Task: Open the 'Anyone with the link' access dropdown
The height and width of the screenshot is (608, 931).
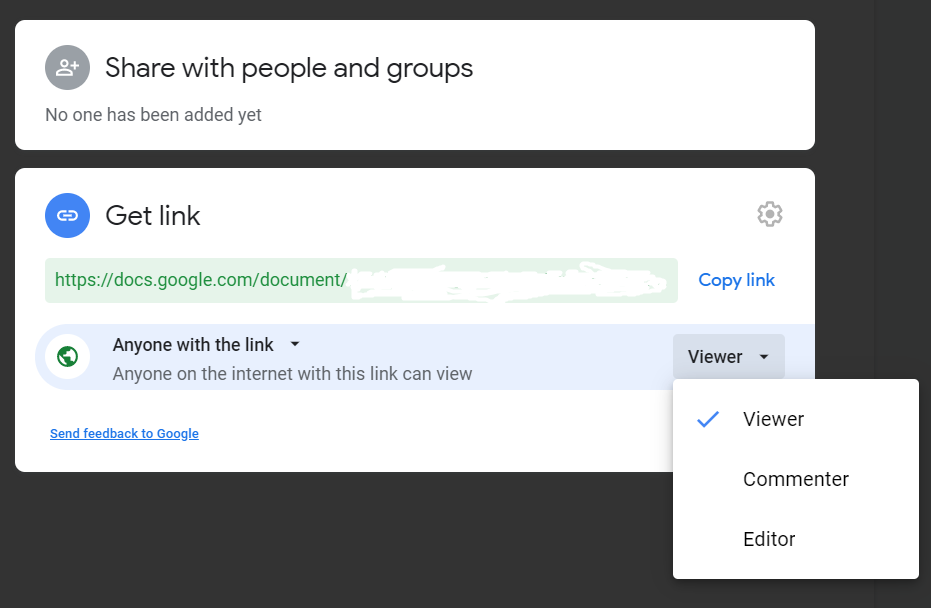Action: tap(193, 345)
